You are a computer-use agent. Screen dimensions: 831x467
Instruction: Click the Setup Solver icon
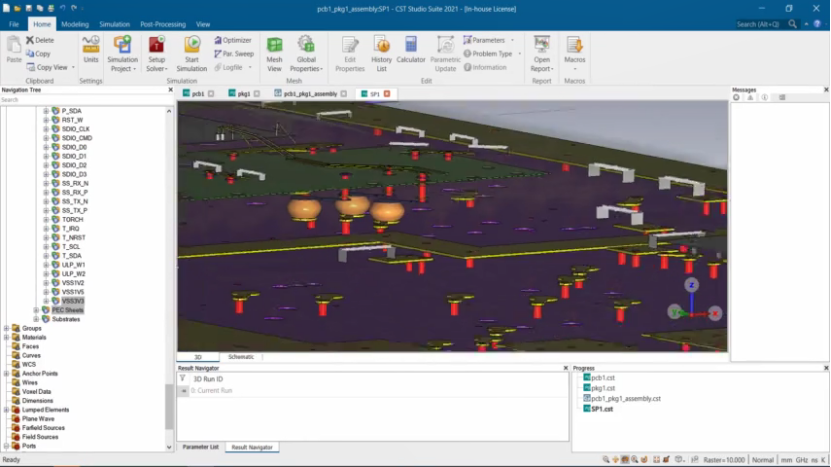[156, 45]
